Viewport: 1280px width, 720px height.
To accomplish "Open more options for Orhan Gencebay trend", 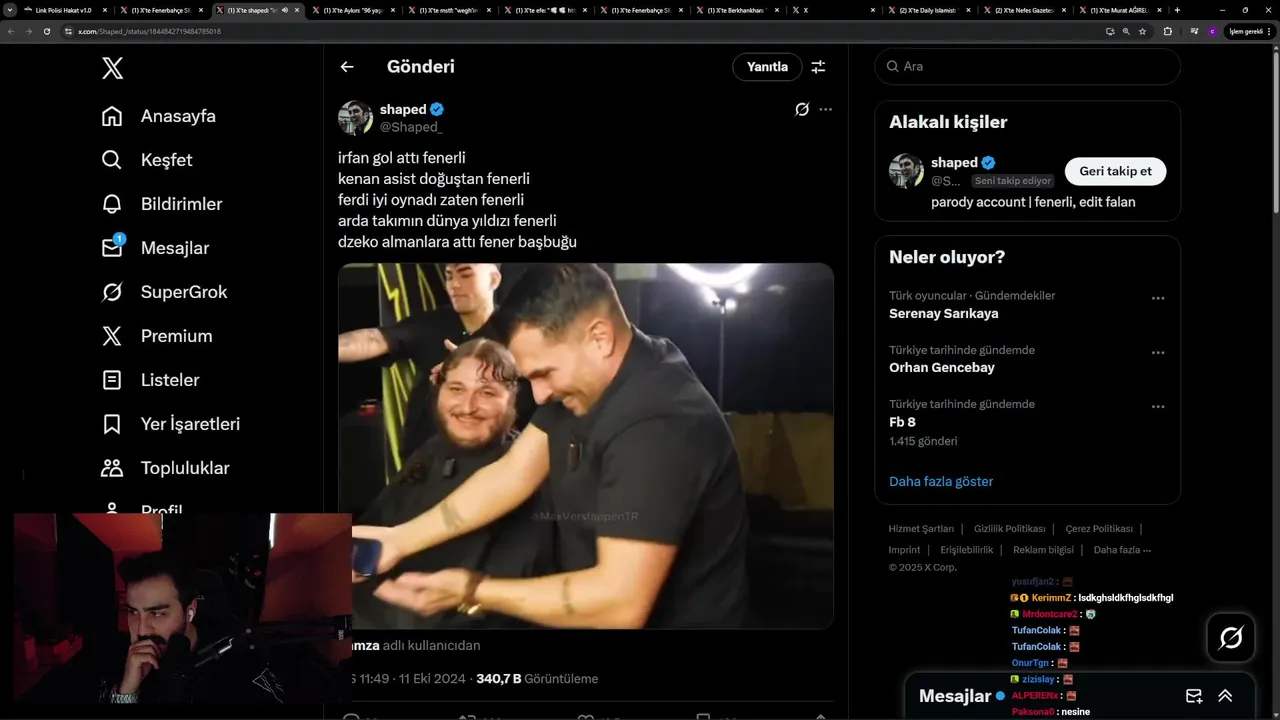I will pos(1158,353).
